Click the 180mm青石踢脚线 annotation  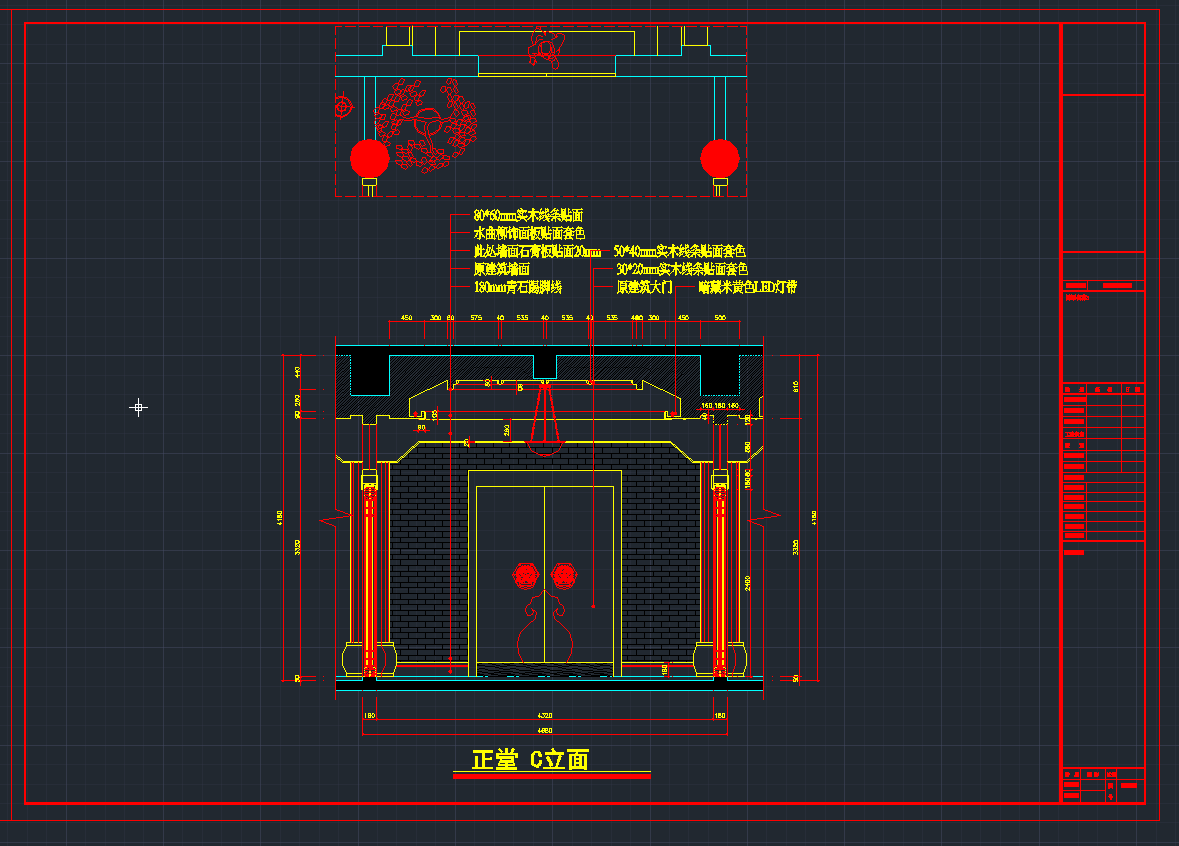pos(517,288)
